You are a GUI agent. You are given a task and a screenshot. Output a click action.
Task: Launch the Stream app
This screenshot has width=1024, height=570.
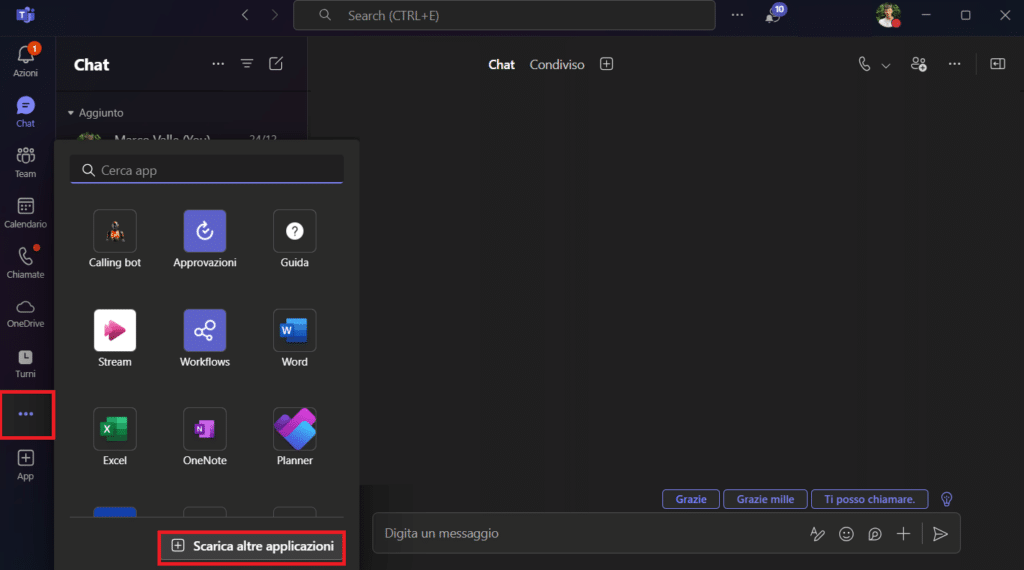click(115, 338)
